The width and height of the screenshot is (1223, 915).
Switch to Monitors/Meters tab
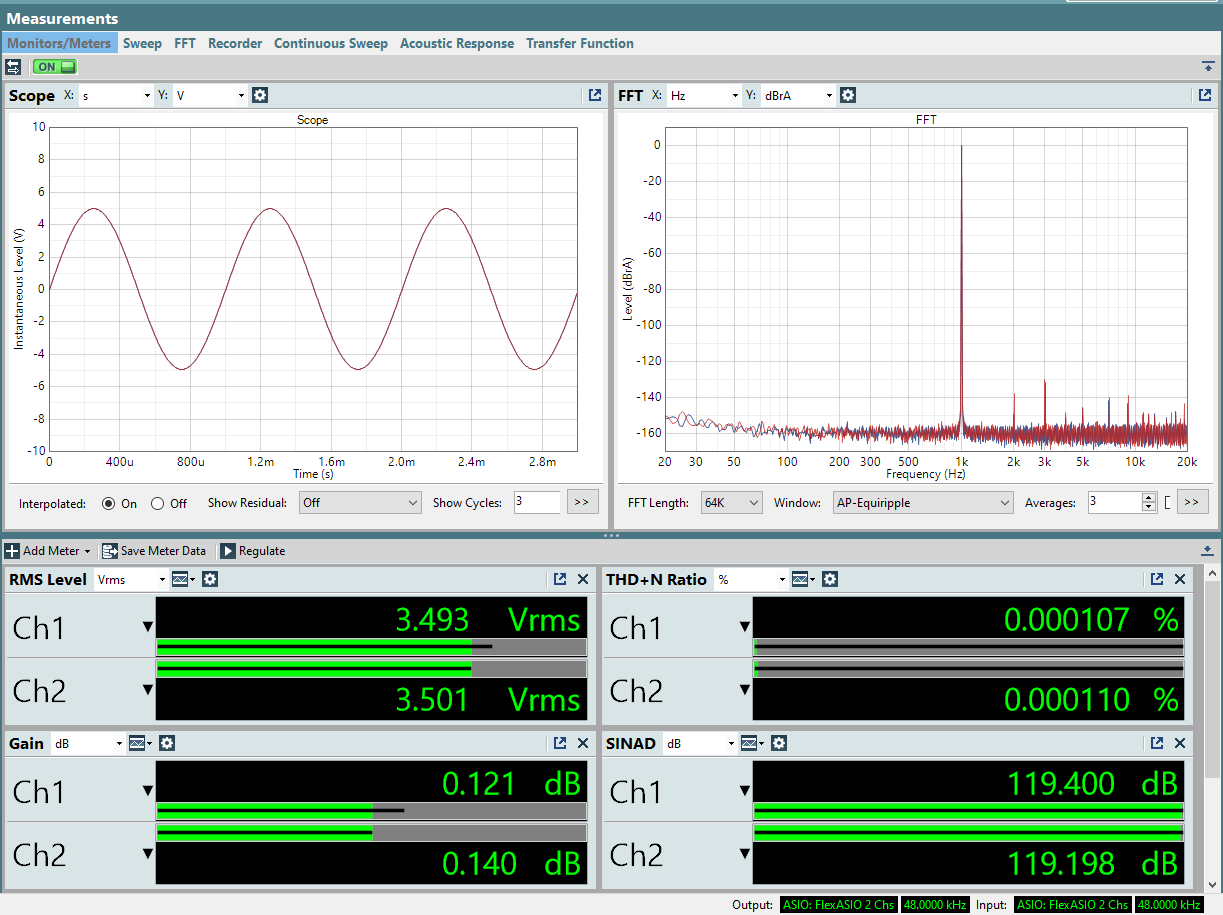(x=59, y=43)
